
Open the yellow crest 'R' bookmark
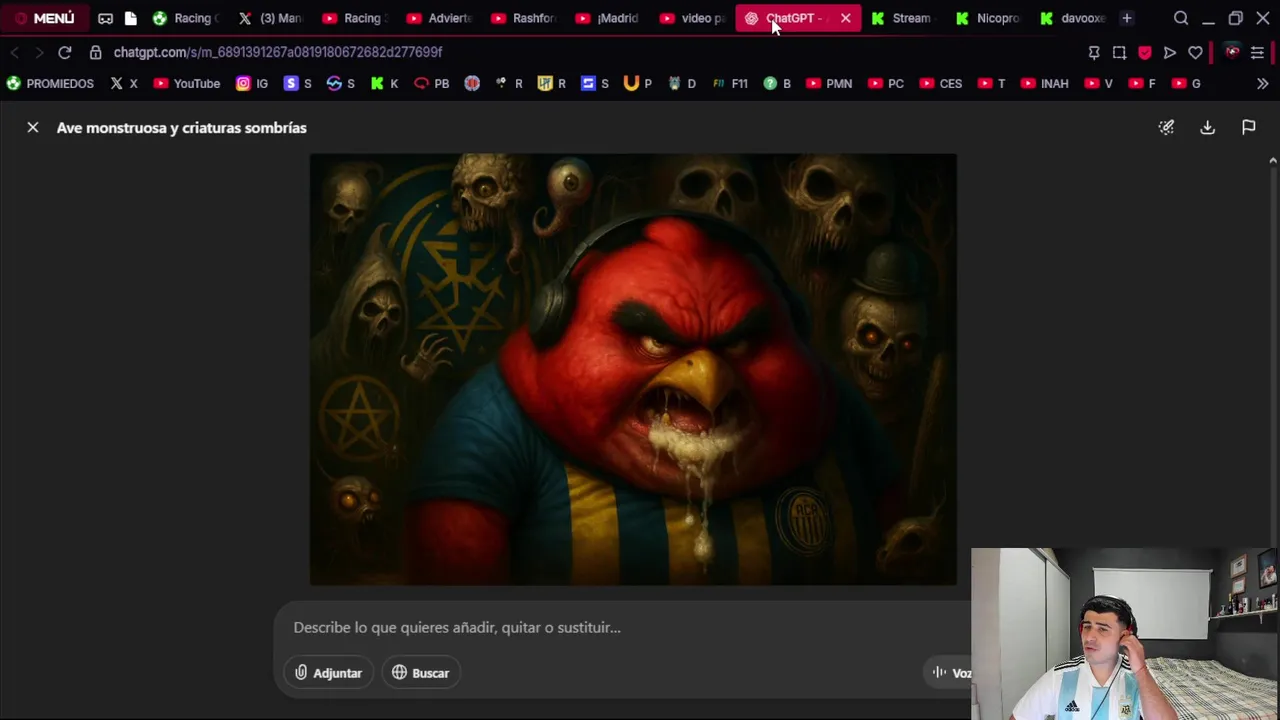click(552, 84)
